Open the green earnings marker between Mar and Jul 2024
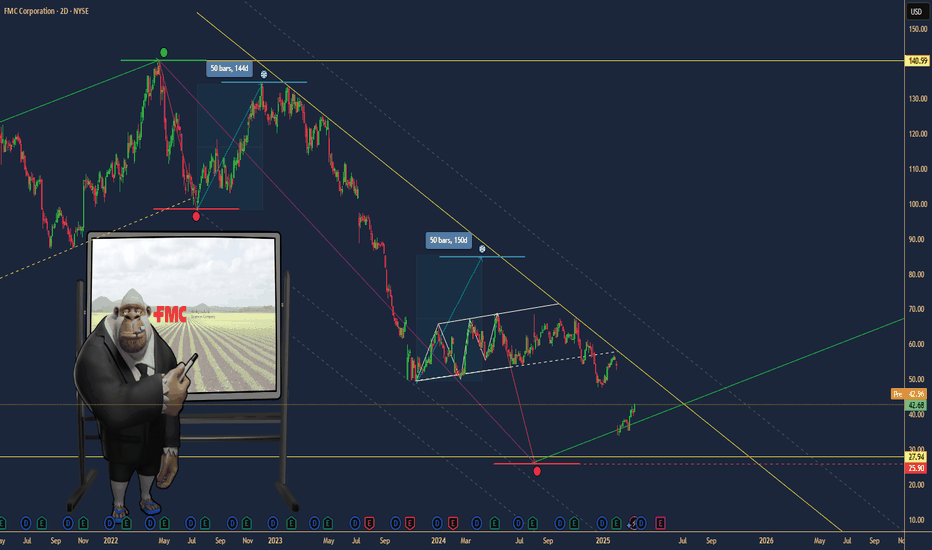 (x=495, y=523)
